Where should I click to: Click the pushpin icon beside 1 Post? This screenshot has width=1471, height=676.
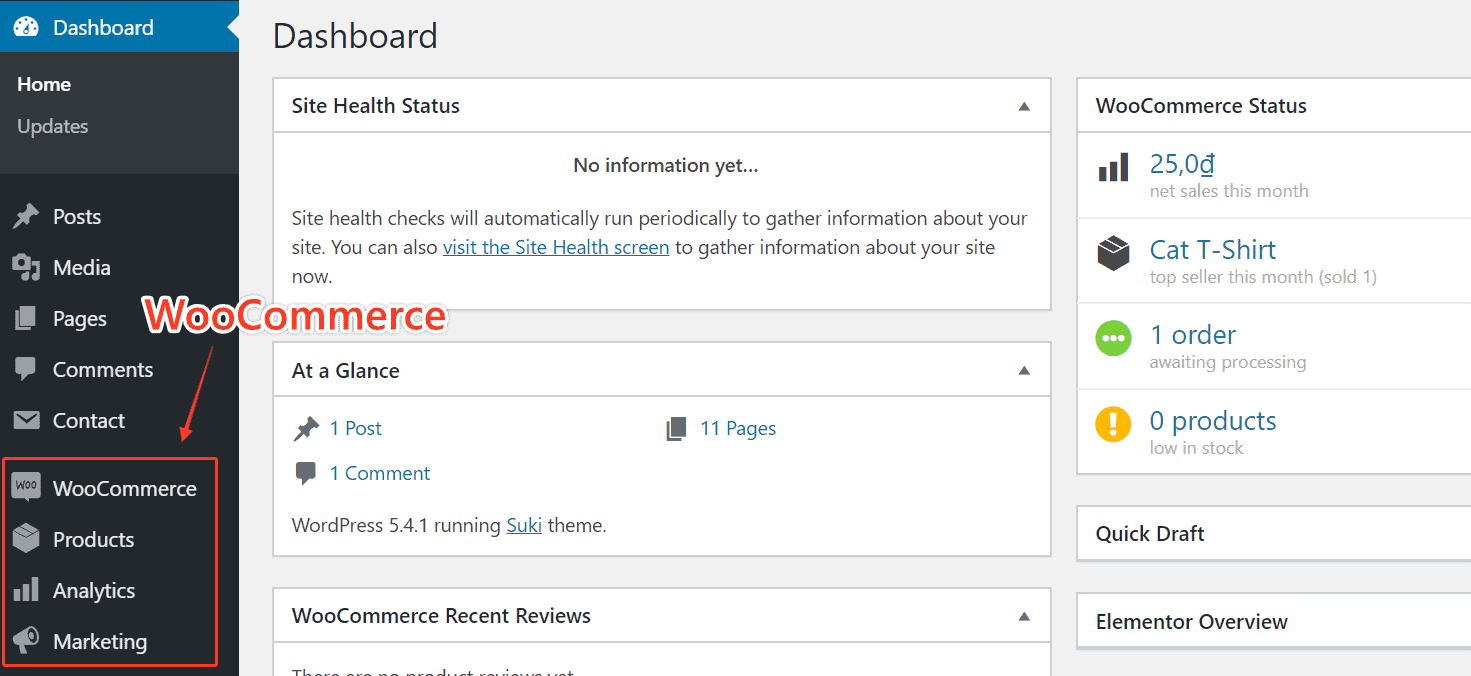pyautogui.click(x=306, y=429)
